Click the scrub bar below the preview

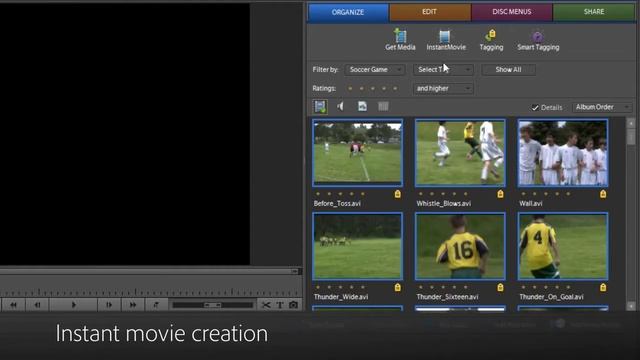point(150,271)
